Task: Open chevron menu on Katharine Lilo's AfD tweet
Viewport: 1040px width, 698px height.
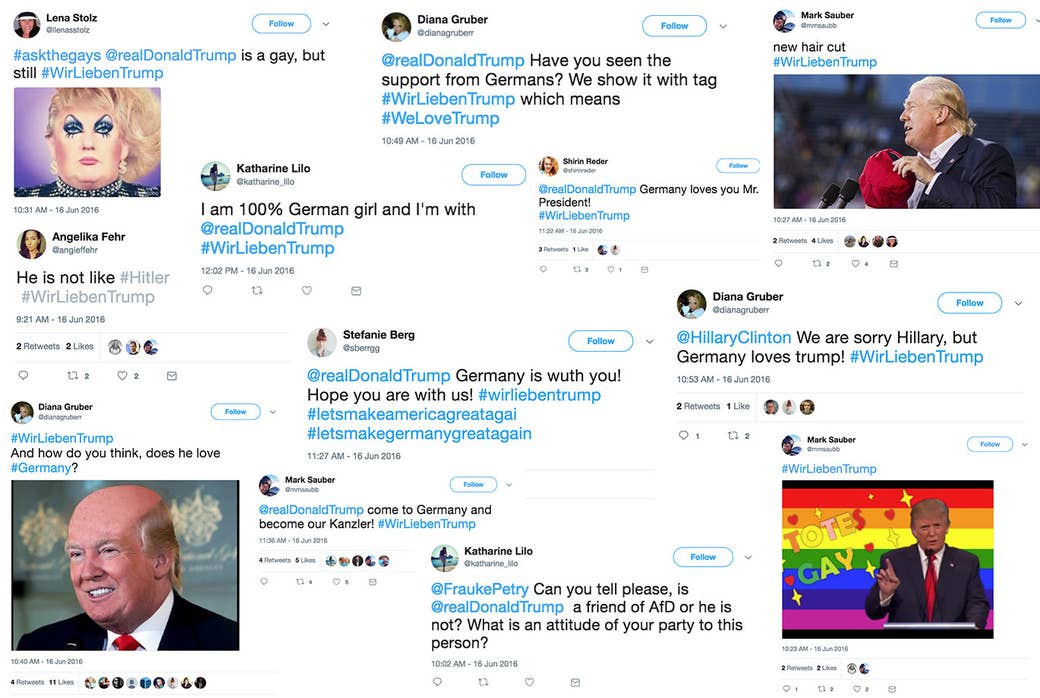Action: pyautogui.click(x=748, y=557)
